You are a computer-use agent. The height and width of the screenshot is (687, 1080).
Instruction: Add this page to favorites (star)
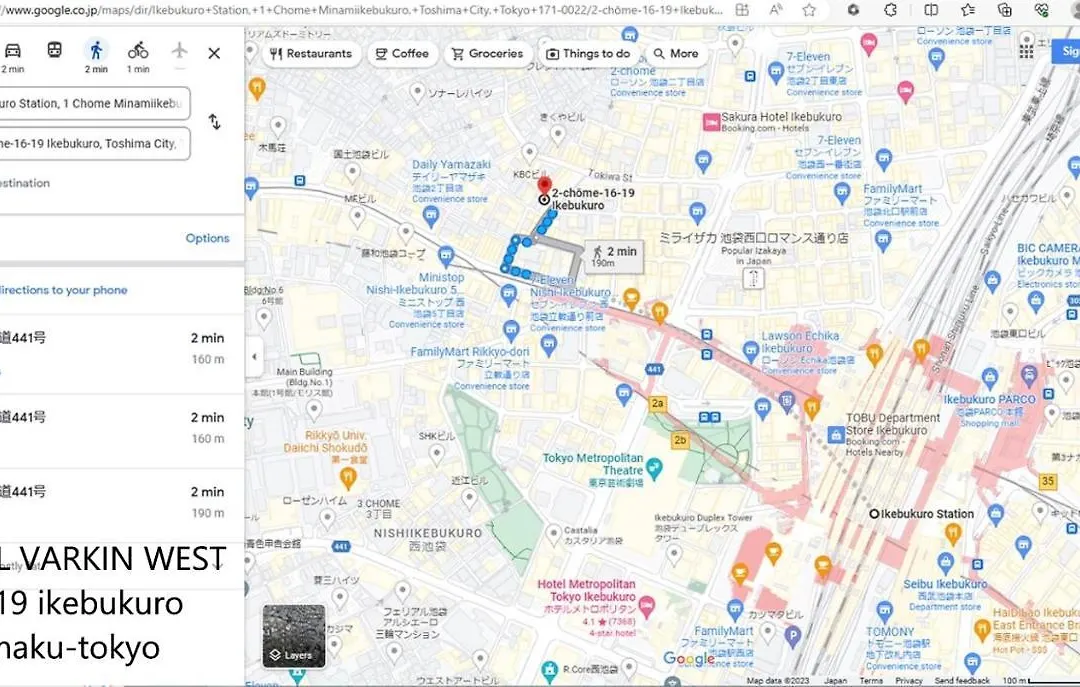click(x=809, y=10)
